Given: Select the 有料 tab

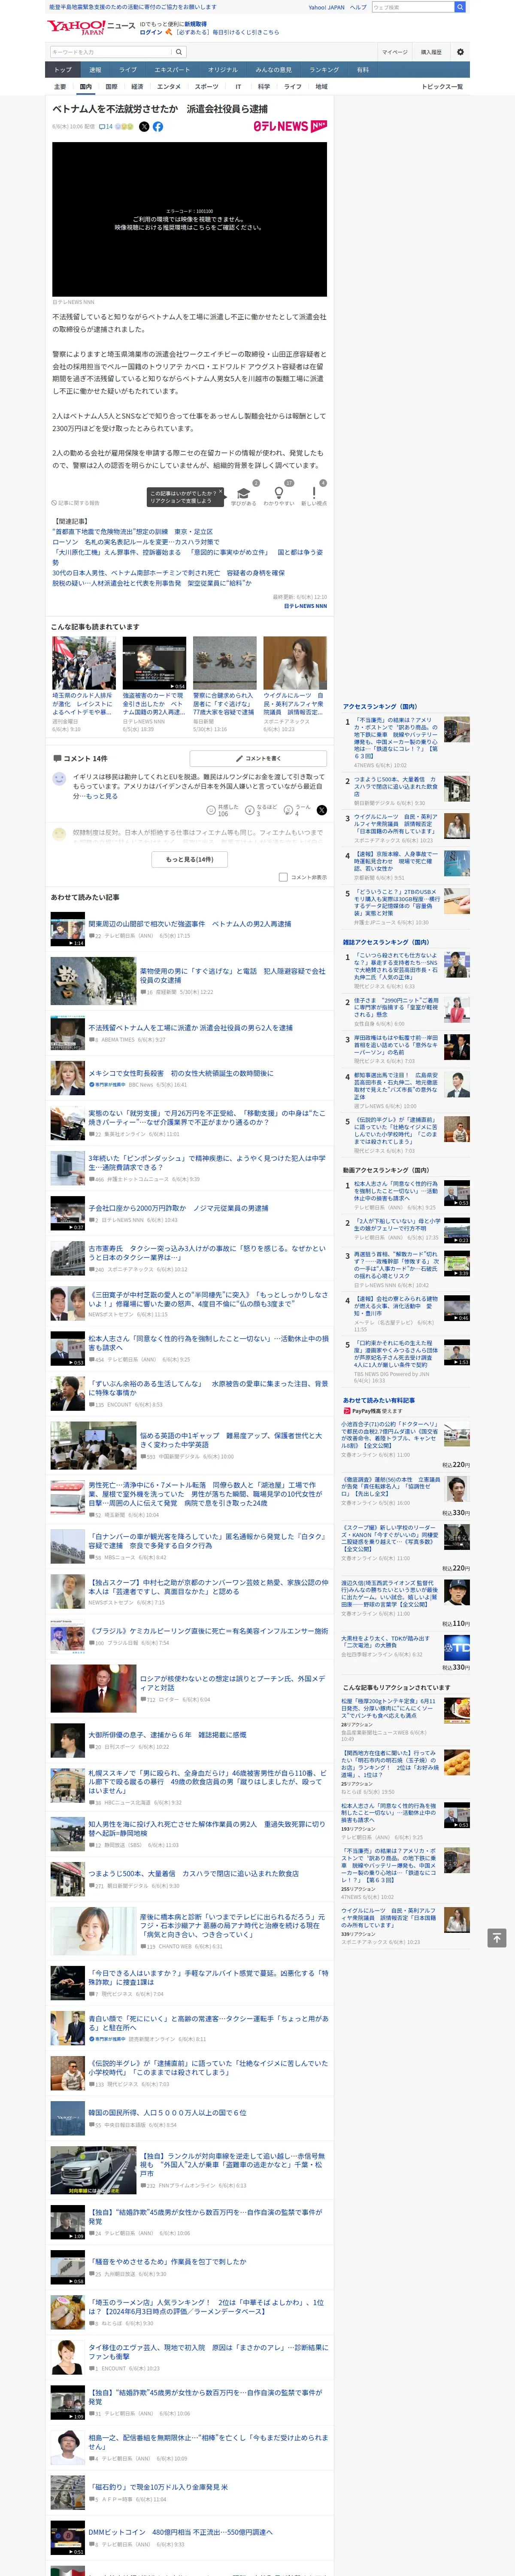Looking at the screenshot, I should pyautogui.click(x=363, y=70).
